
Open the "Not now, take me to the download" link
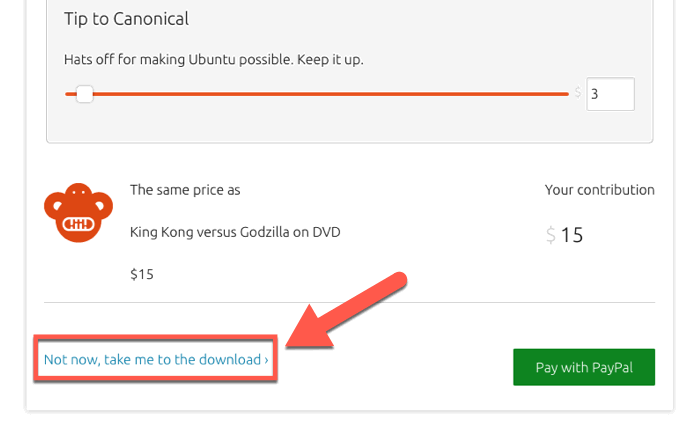click(152, 360)
